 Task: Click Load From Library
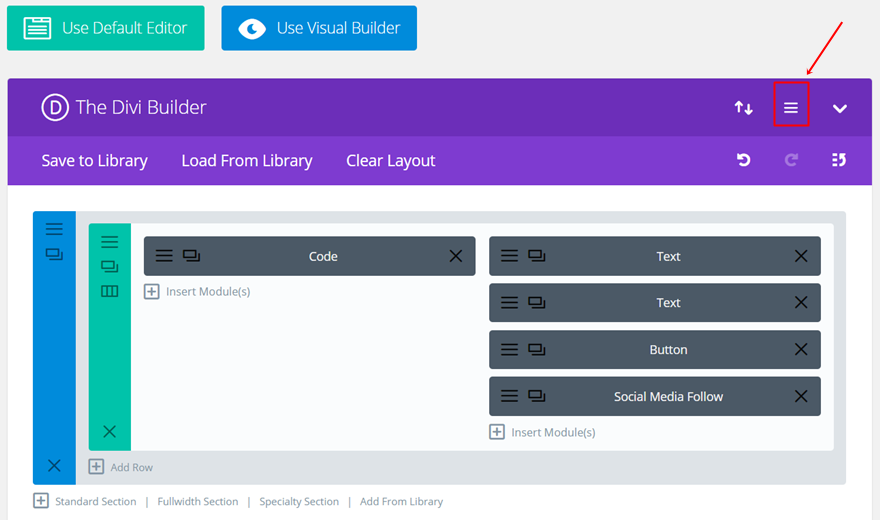[247, 161]
